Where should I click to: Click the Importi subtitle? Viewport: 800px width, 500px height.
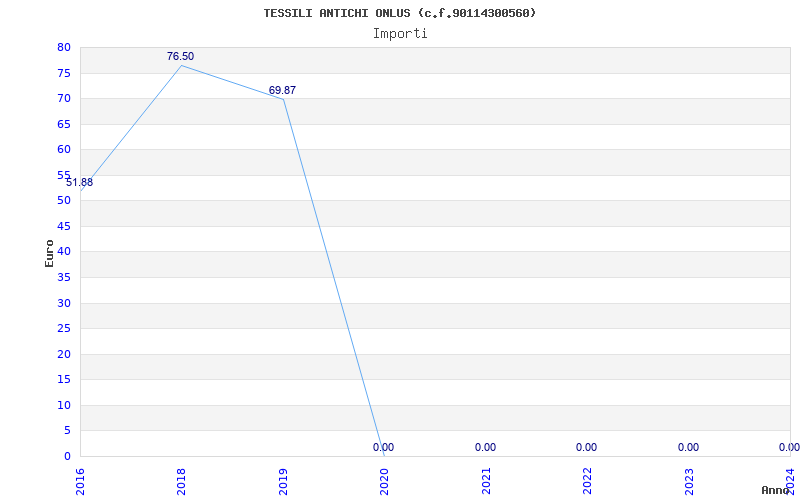pyautogui.click(x=400, y=34)
